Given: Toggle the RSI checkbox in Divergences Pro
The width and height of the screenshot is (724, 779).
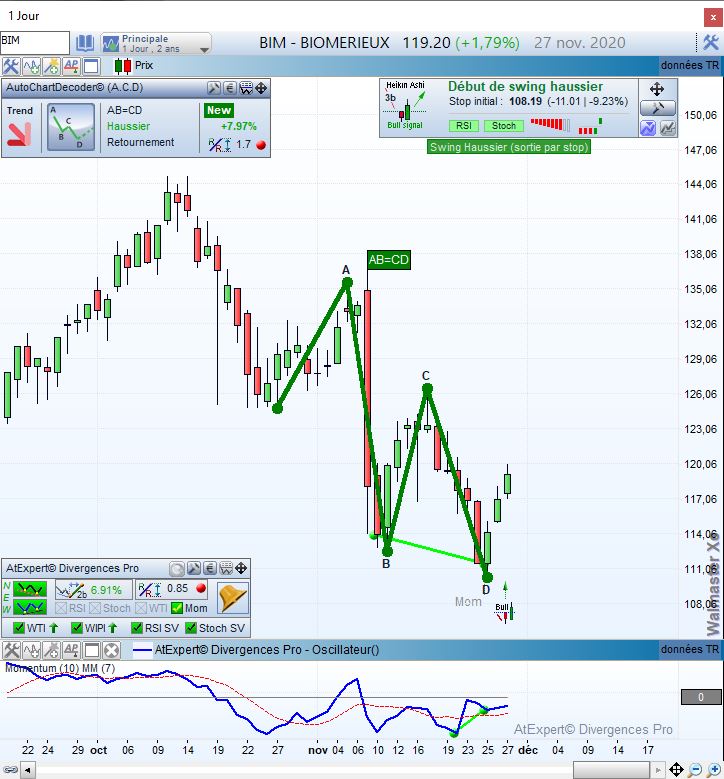Looking at the screenshot, I should pos(61,608).
